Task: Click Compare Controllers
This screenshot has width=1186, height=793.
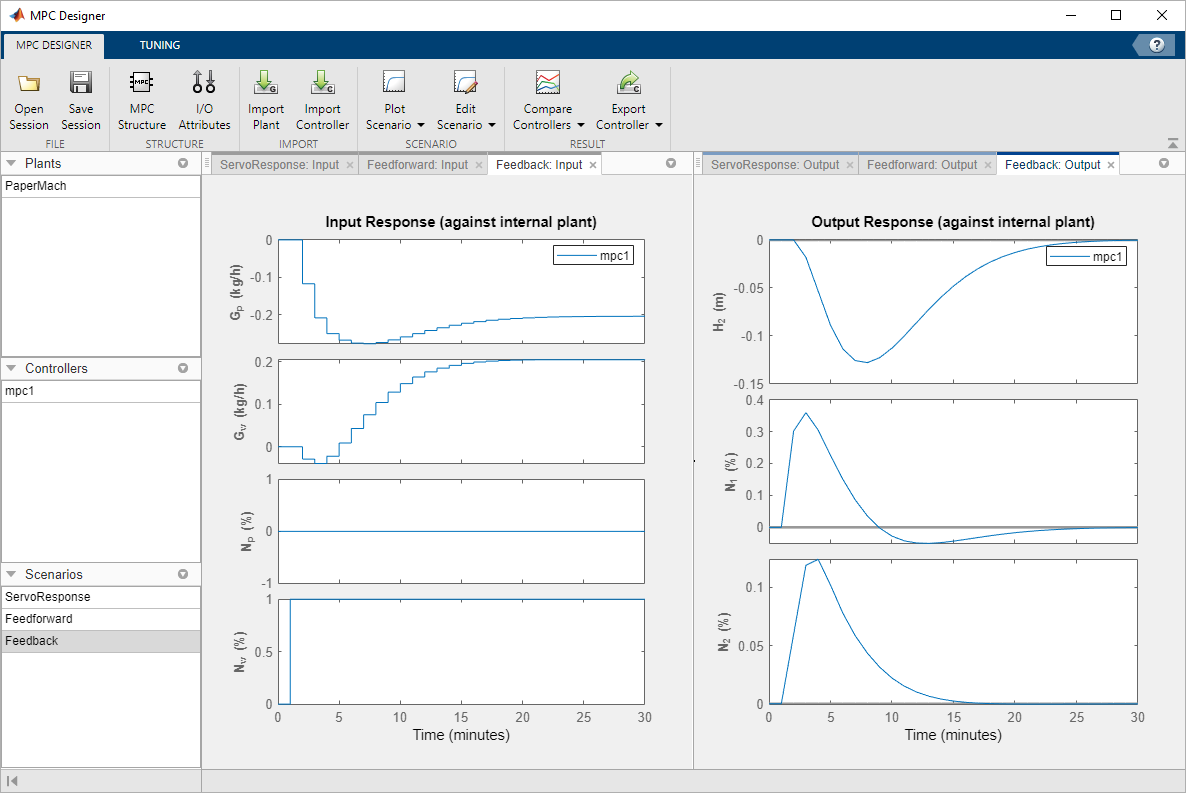Action: coord(548,97)
